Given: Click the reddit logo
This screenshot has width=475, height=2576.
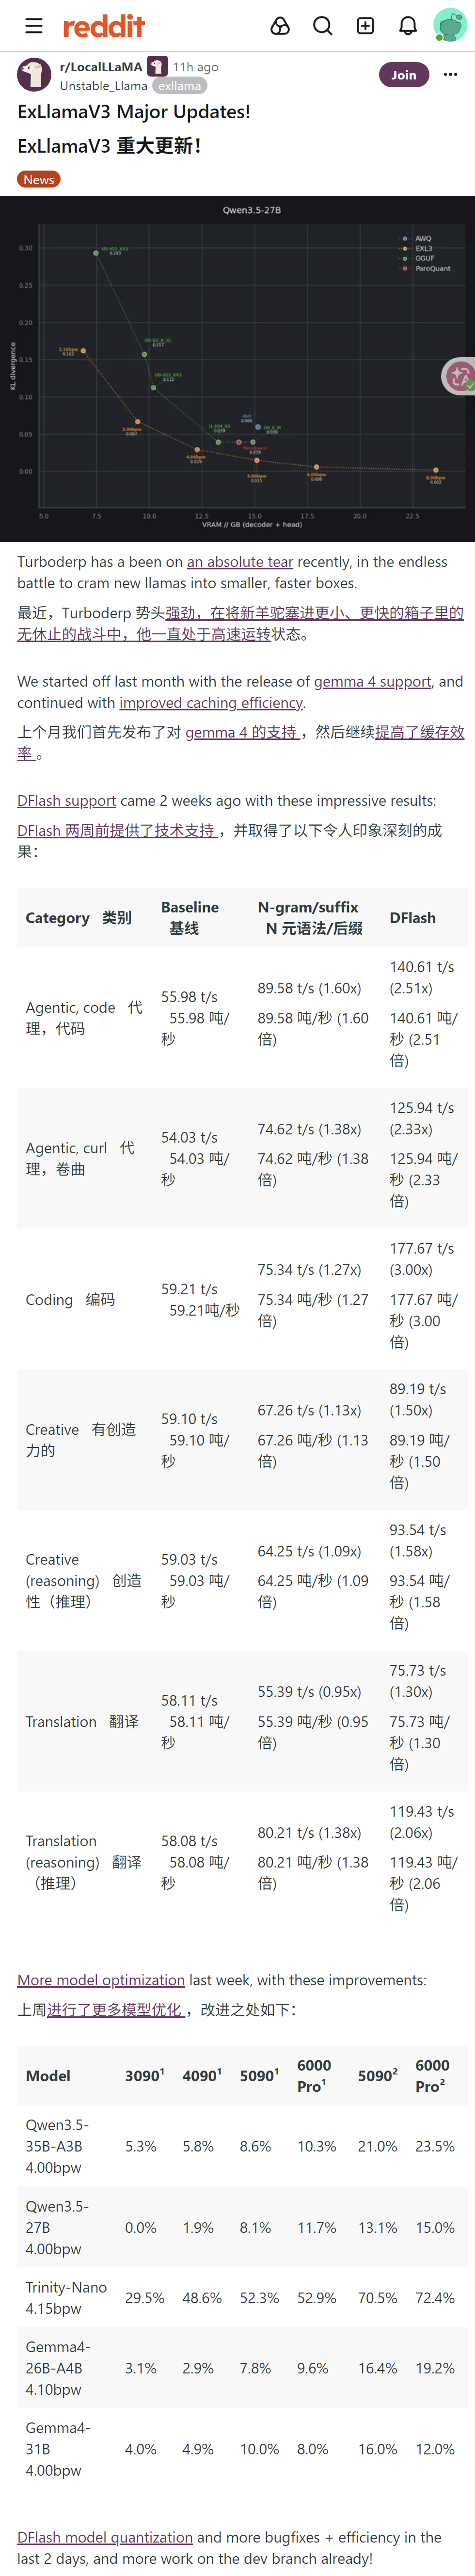Looking at the screenshot, I should pyautogui.click(x=104, y=26).
